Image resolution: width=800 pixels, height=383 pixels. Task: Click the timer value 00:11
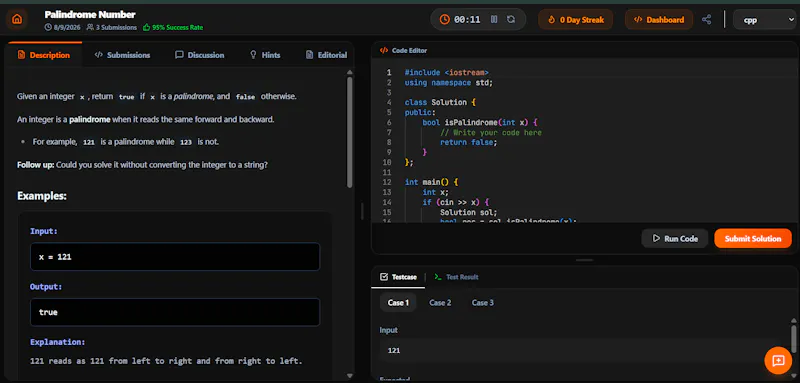coord(467,20)
